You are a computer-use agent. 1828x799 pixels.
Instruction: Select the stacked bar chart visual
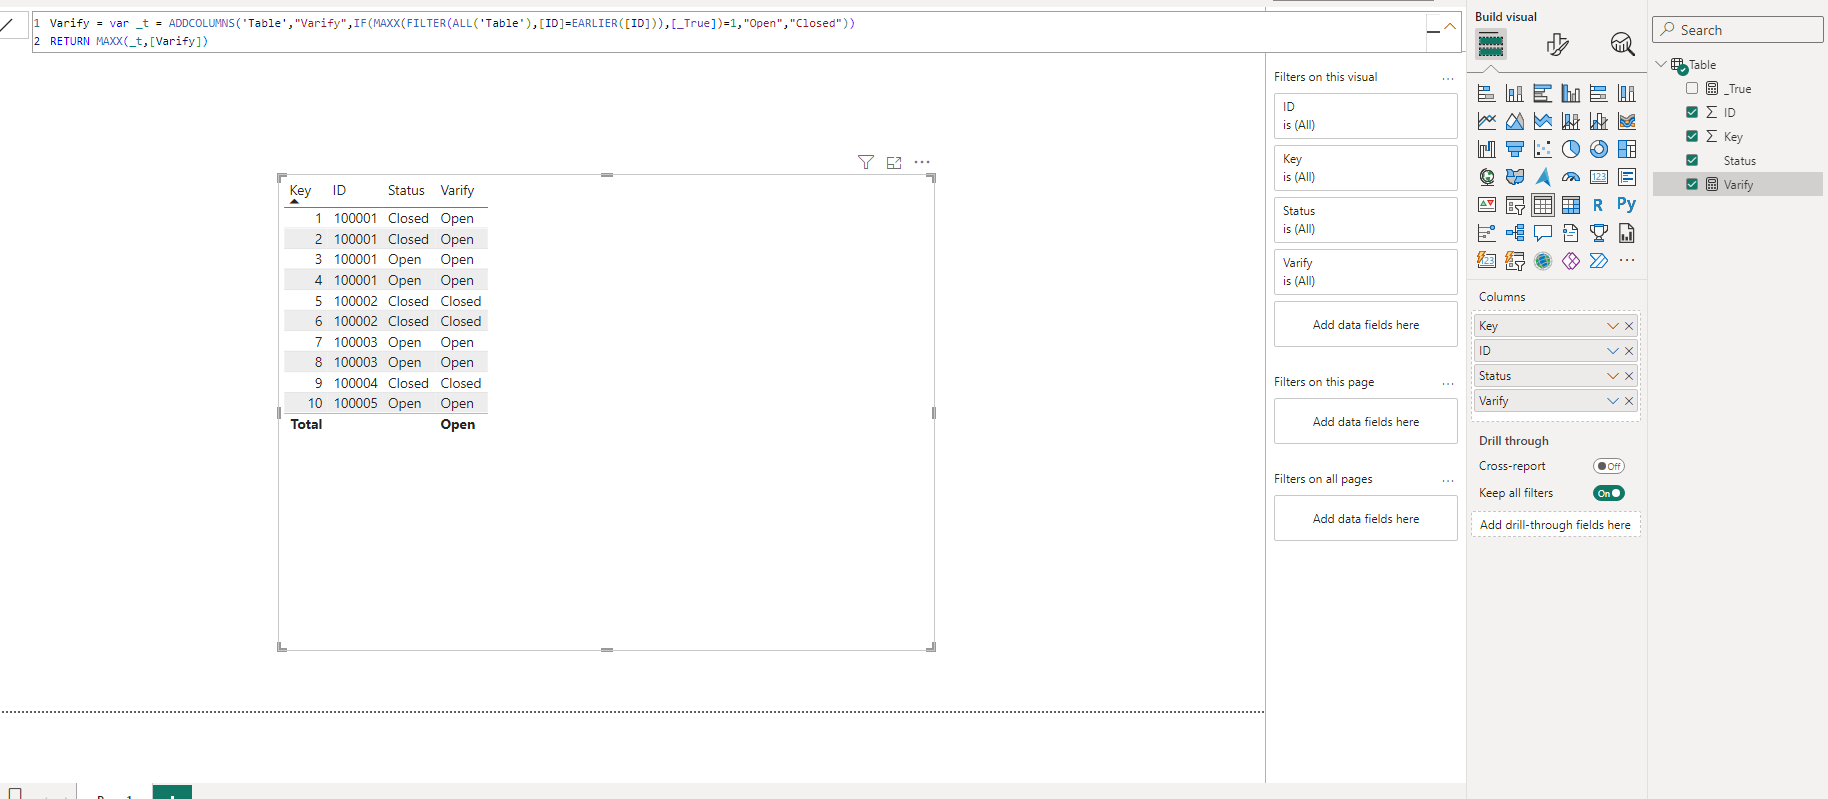point(1487,93)
